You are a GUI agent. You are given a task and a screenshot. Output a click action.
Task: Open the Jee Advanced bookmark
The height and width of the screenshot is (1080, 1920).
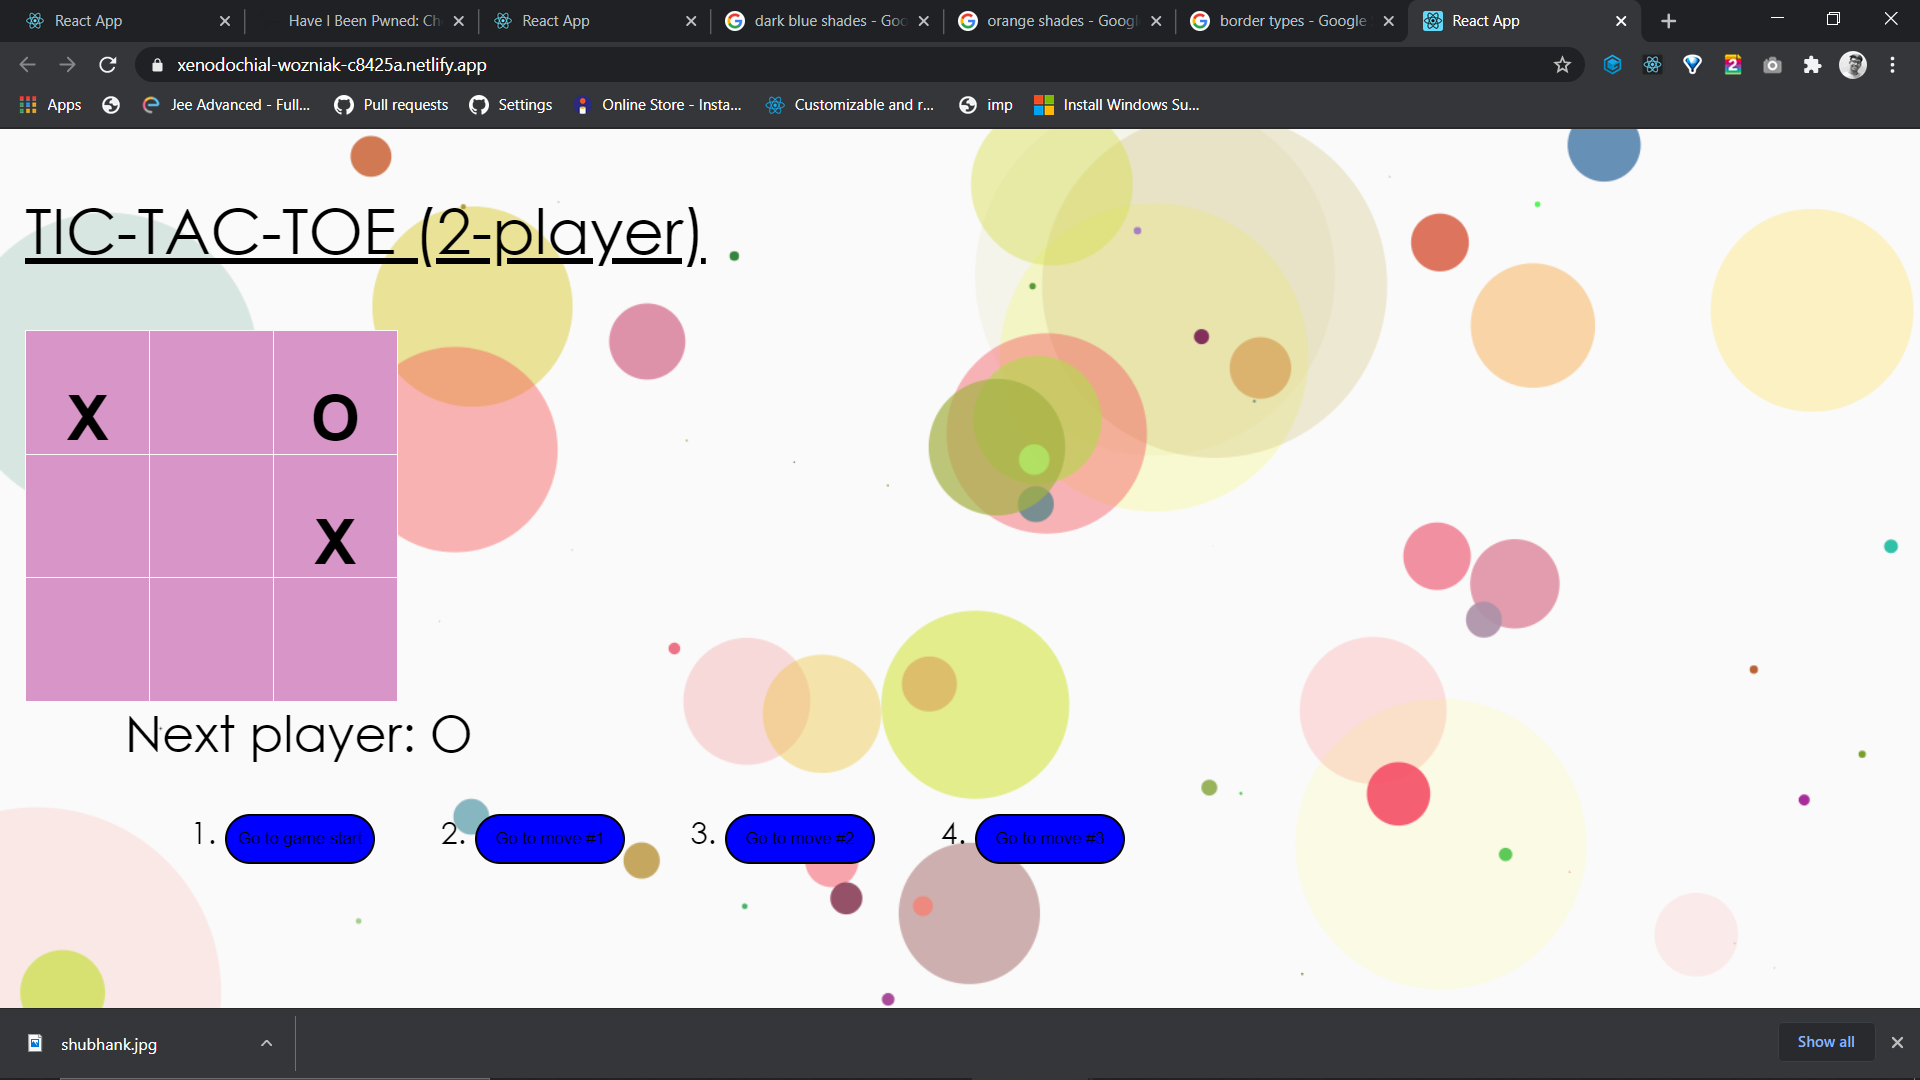[226, 105]
